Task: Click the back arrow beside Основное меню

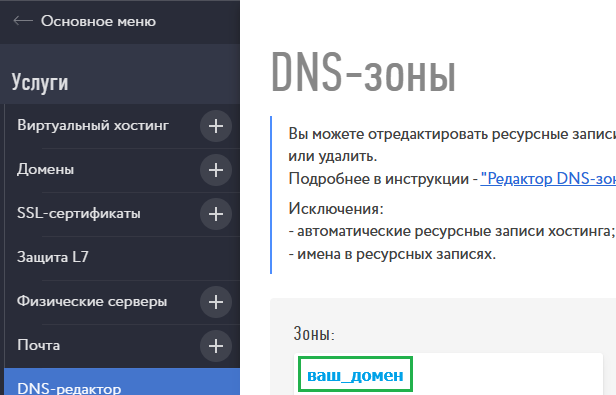Action: coord(23,21)
